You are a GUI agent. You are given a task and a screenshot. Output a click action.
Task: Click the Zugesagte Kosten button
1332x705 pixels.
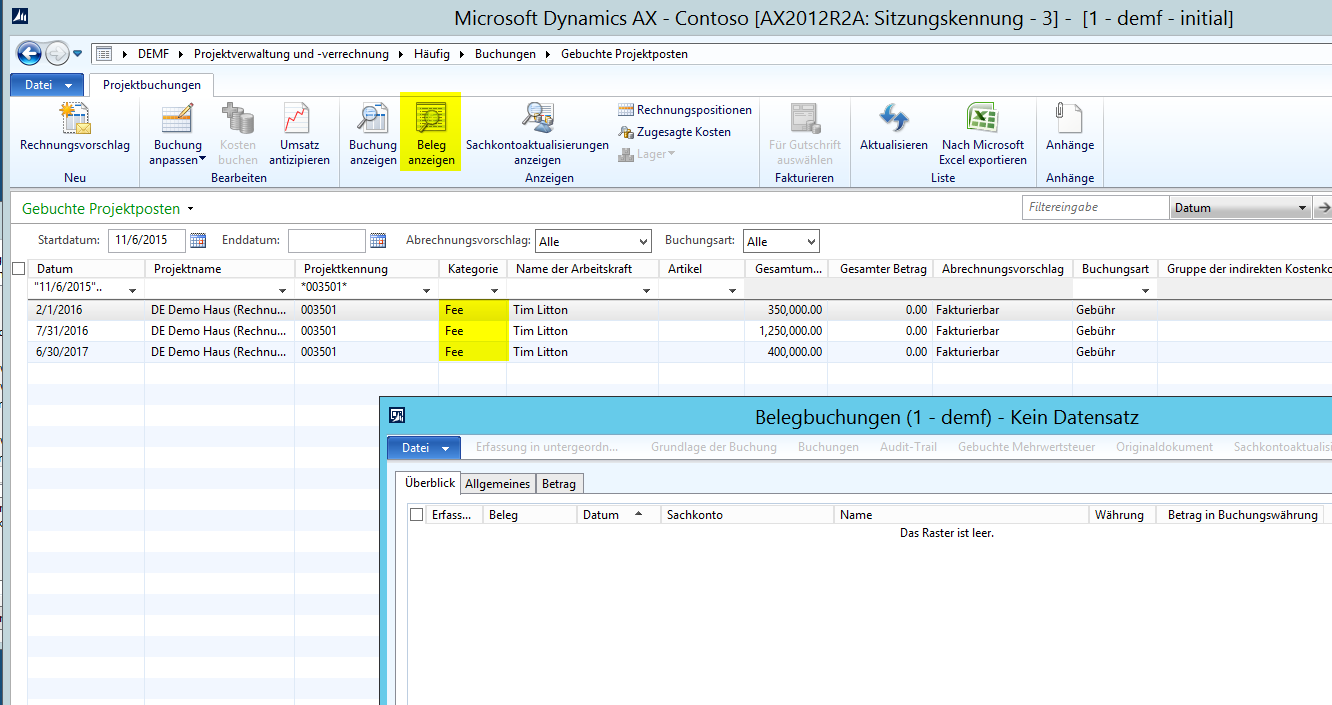point(674,132)
